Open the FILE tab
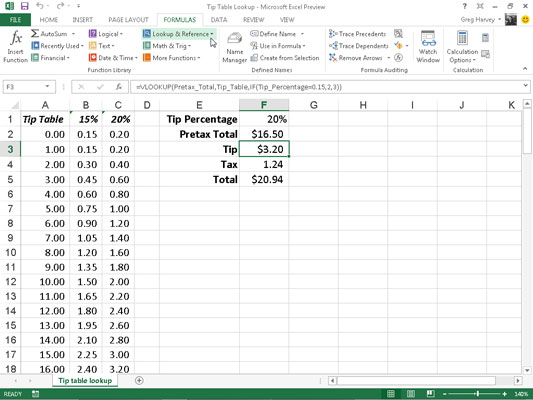533x400 pixels. (x=15, y=20)
